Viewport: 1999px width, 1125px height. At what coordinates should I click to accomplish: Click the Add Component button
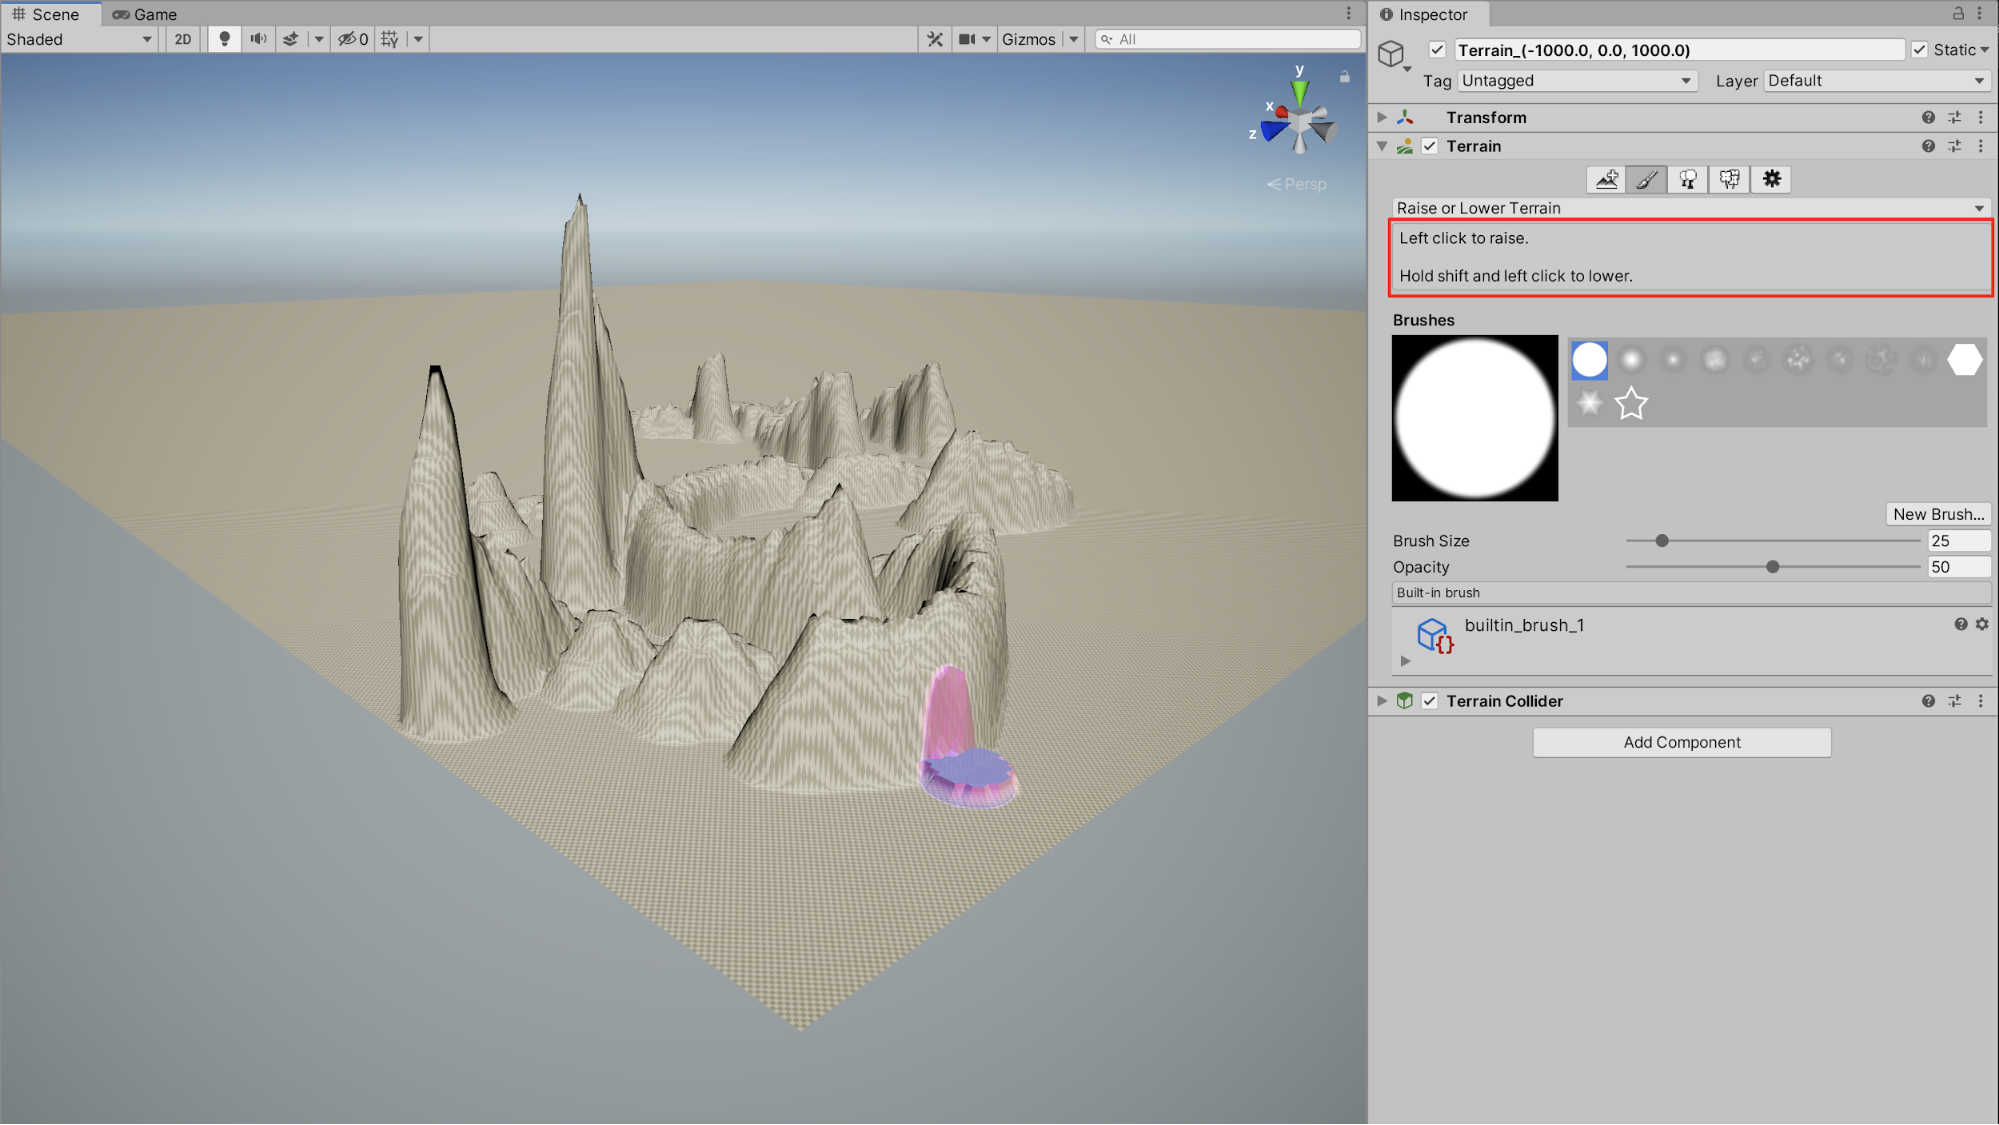pos(1682,742)
